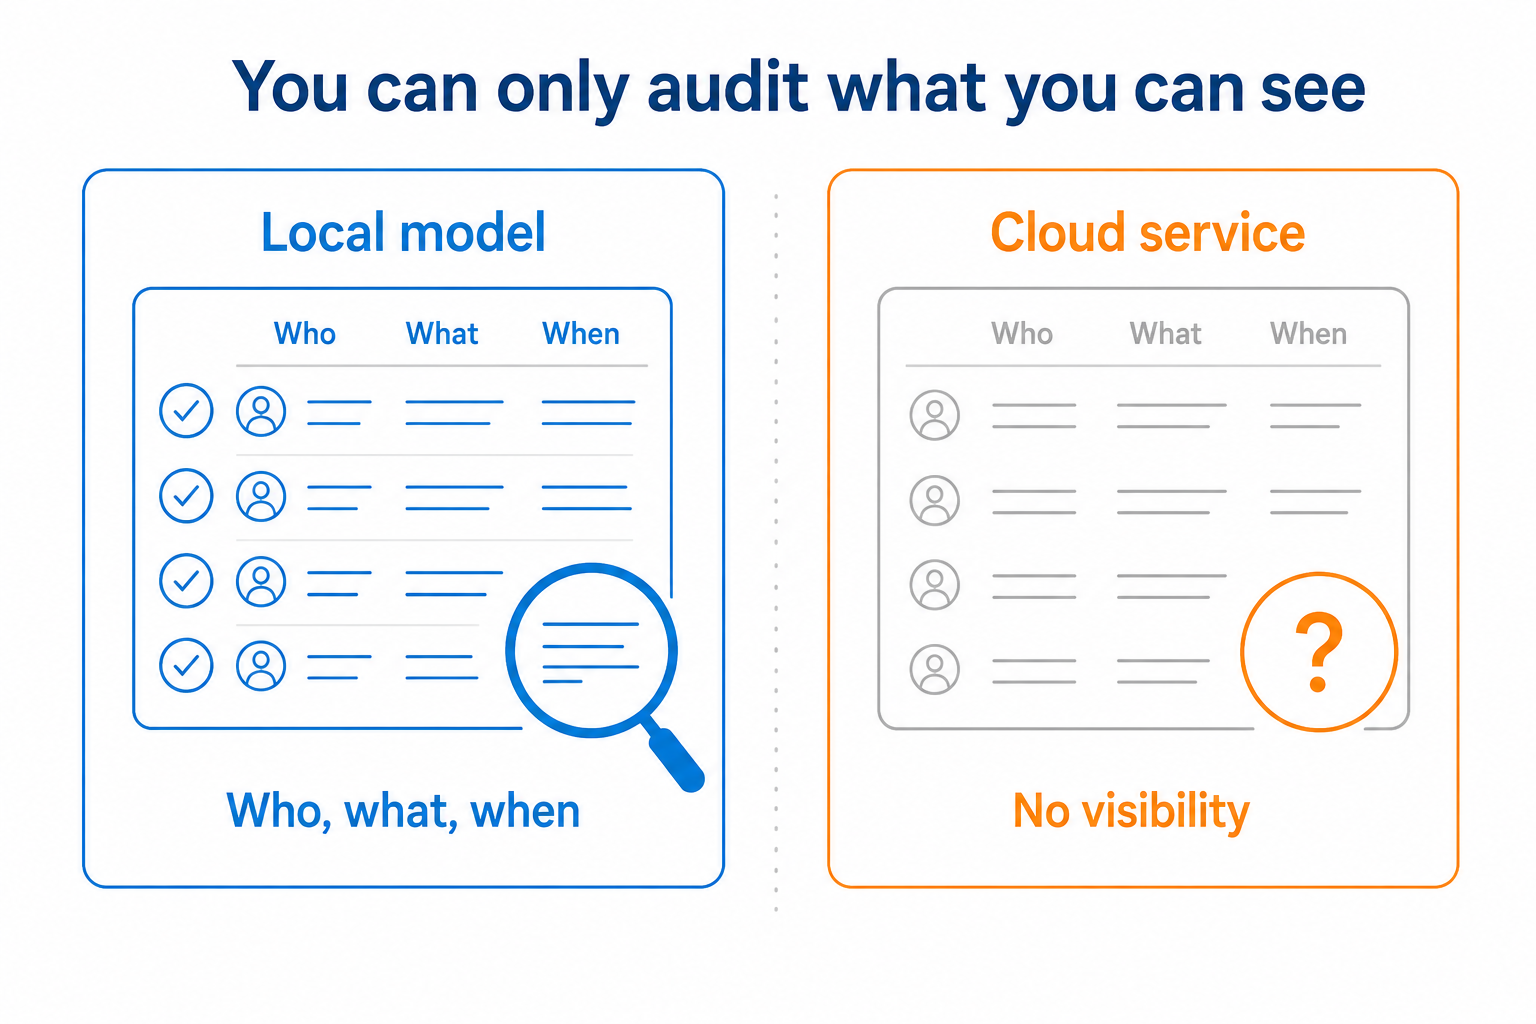Image resolution: width=1536 pixels, height=1024 pixels.
Task: Click the first row checkmark in Local model
Action: pos(187,411)
